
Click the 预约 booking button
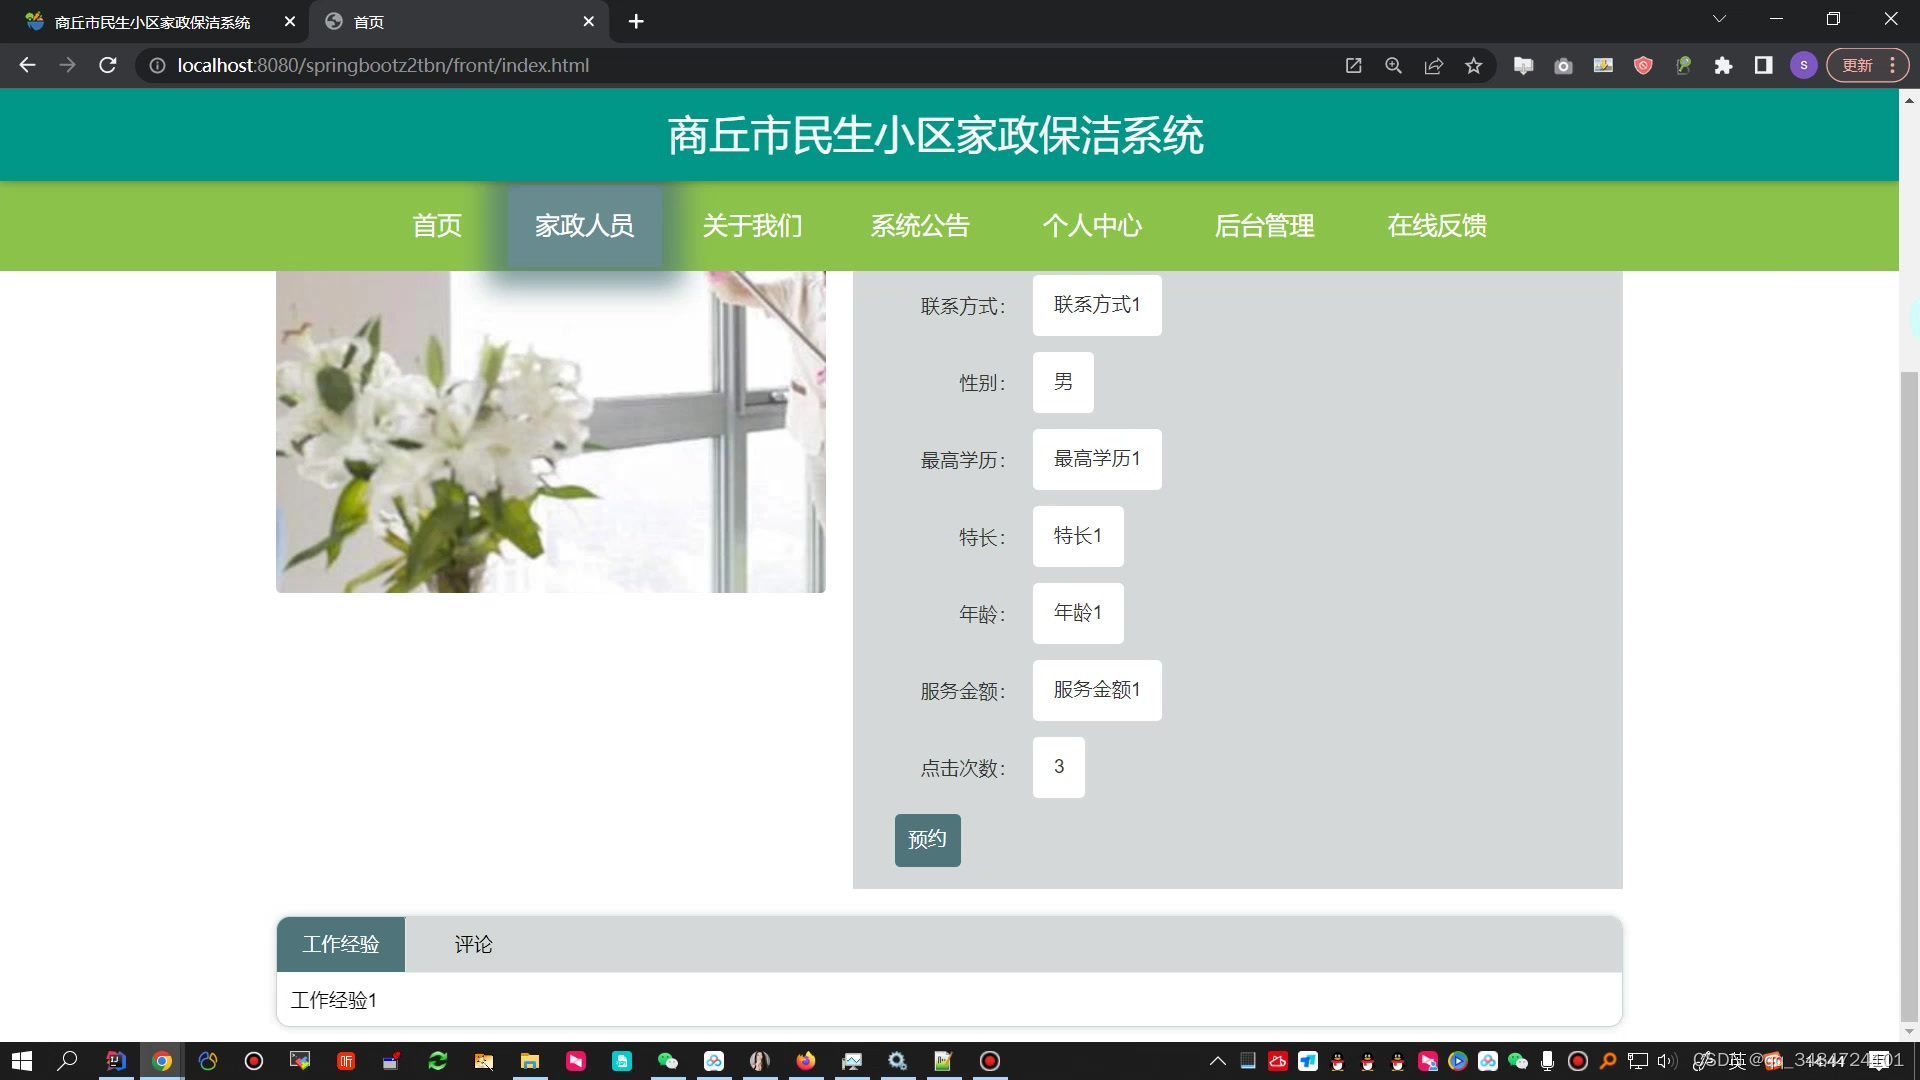(x=927, y=840)
